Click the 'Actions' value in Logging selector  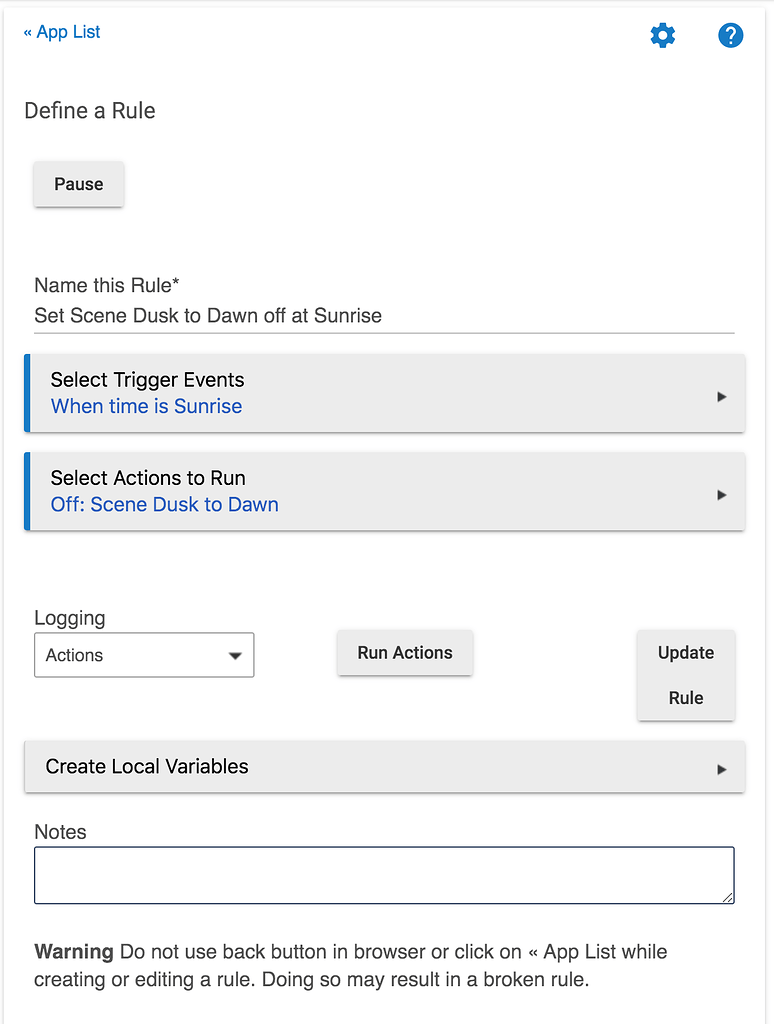tap(75, 656)
